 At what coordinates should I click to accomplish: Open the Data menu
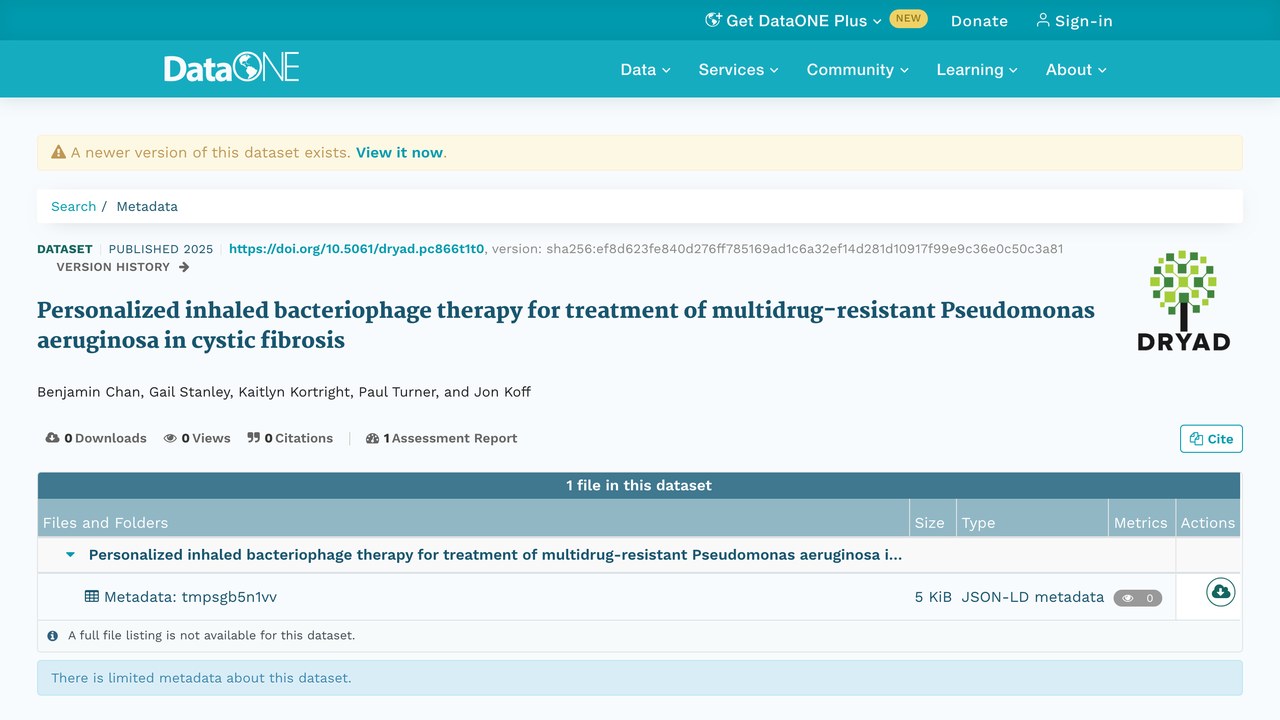(x=645, y=69)
